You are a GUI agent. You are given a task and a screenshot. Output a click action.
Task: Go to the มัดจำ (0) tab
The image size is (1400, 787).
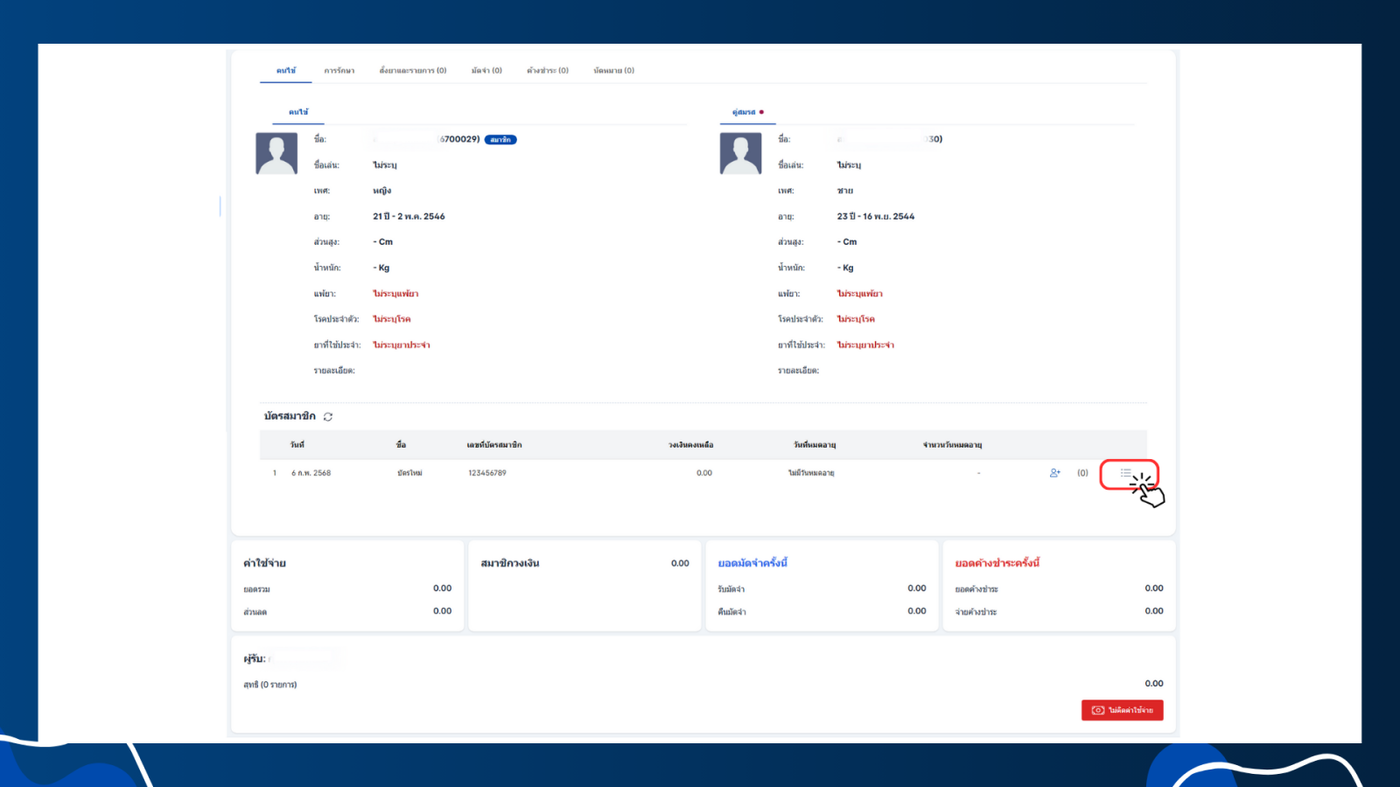487,71
